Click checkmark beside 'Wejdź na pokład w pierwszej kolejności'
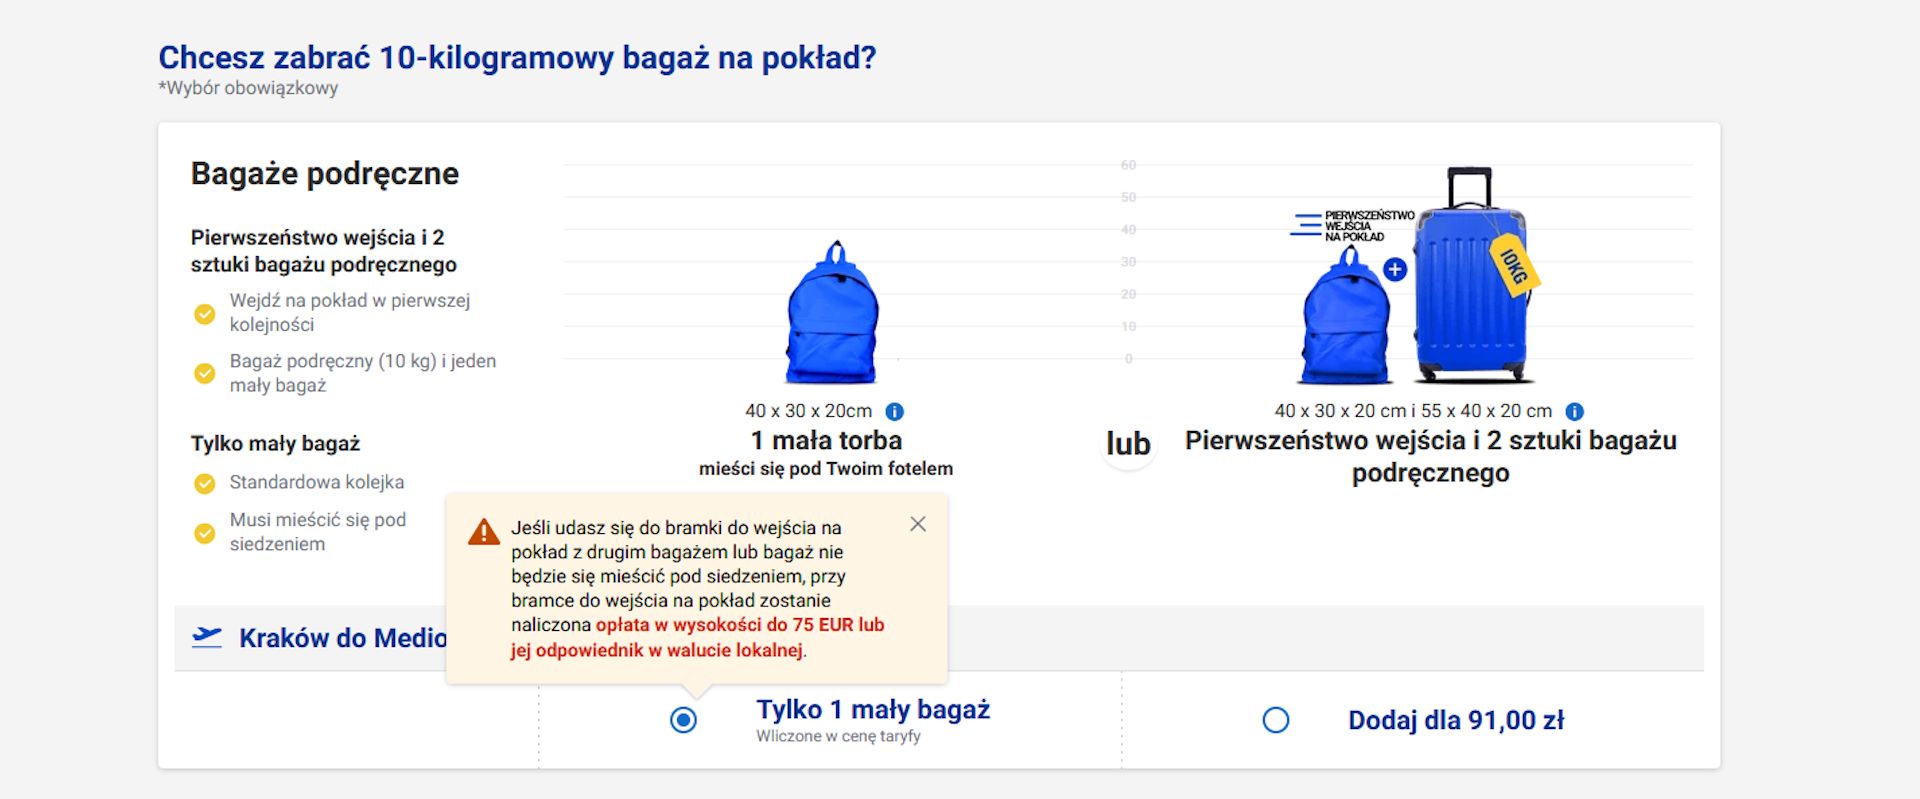Image resolution: width=1920 pixels, height=799 pixels. (205, 314)
